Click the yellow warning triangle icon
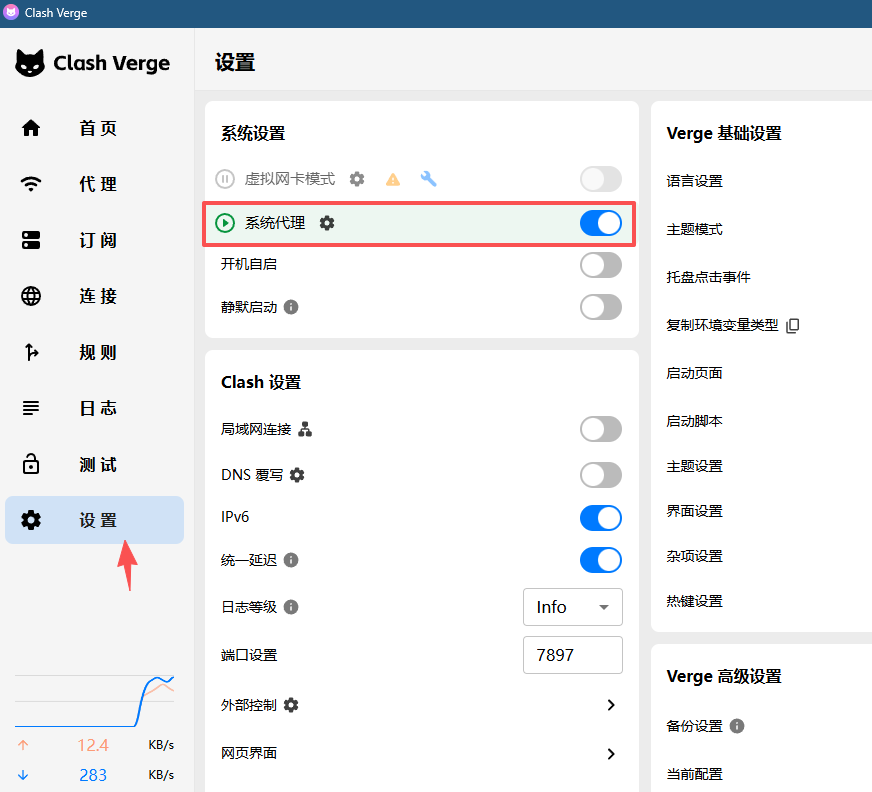Viewport: 872px width, 792px height. click(393, 179)
